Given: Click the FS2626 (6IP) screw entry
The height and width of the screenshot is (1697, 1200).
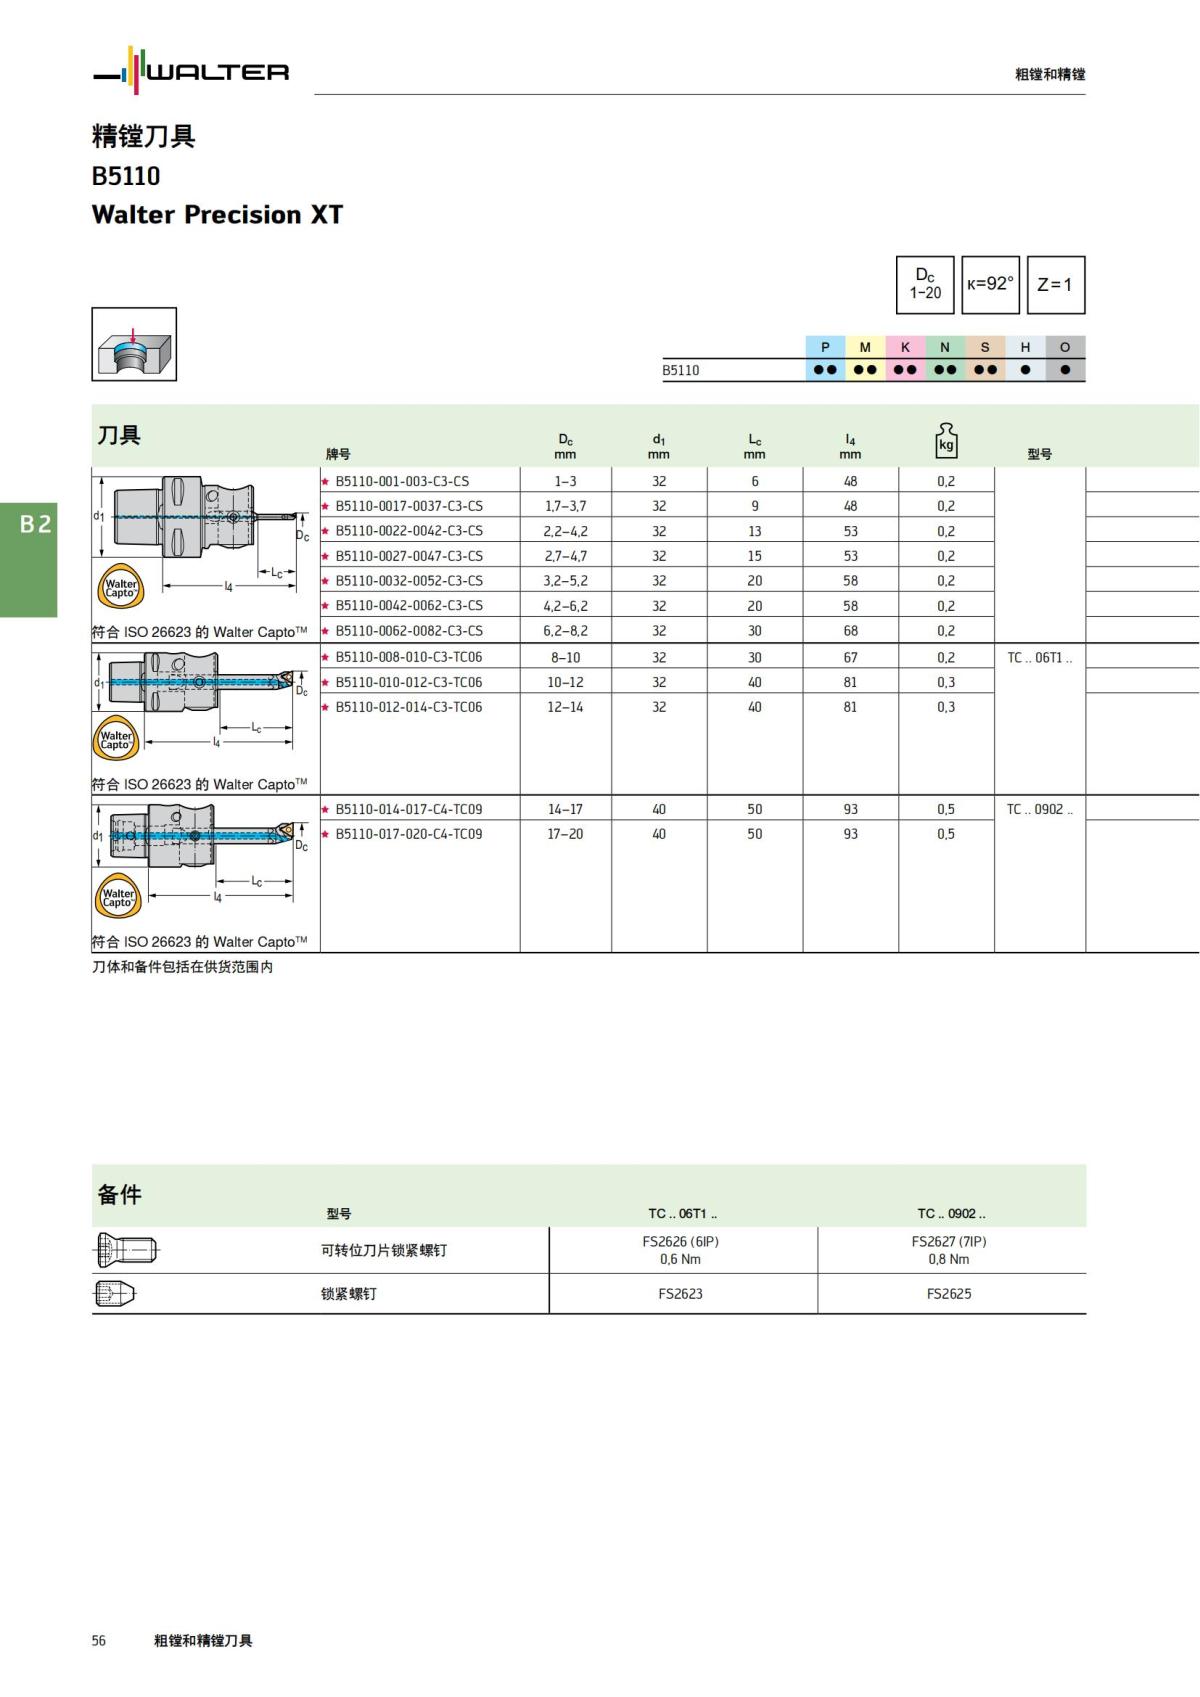Looking at the screenshot, I should coord(681,1241).
